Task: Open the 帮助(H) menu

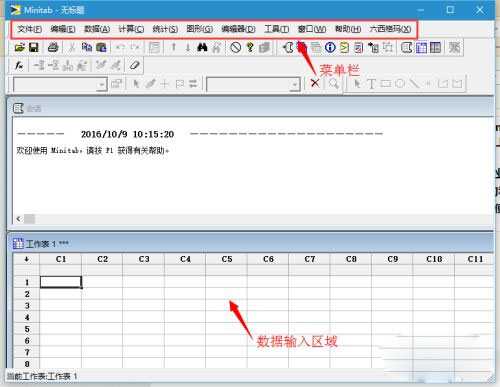Action: click(348, 29)
